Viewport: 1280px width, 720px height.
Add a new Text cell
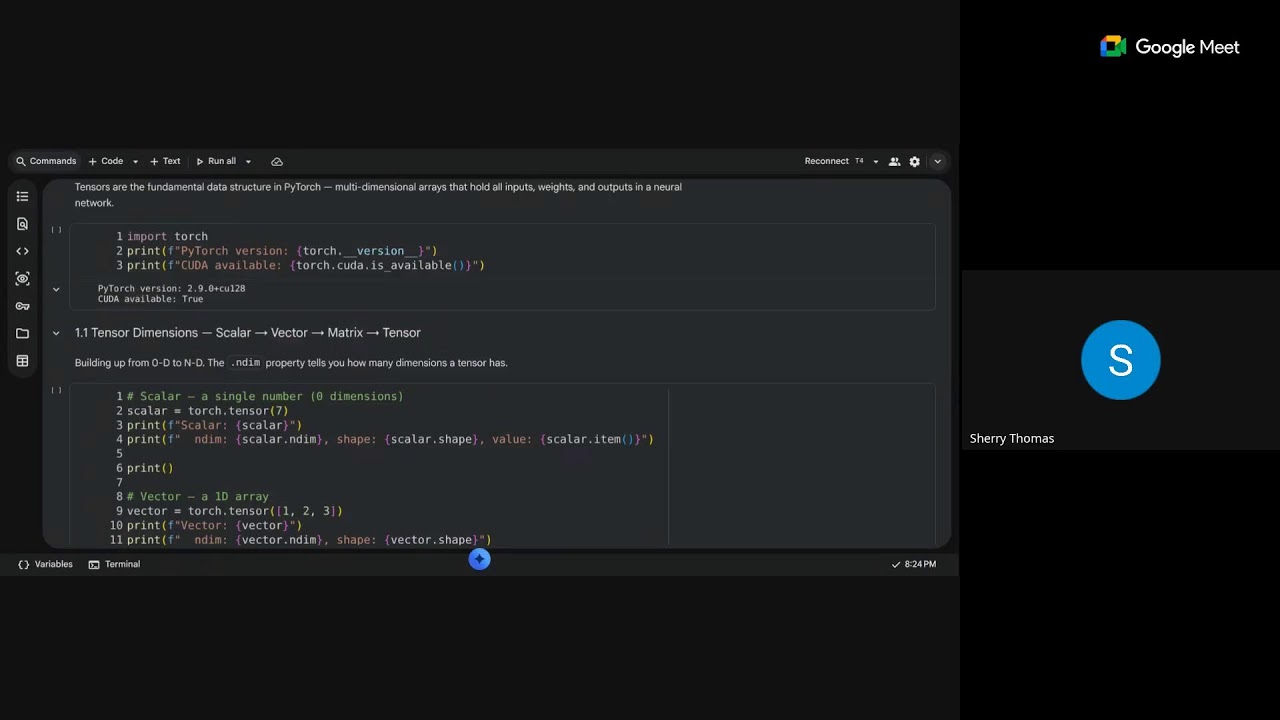[165, 161]
